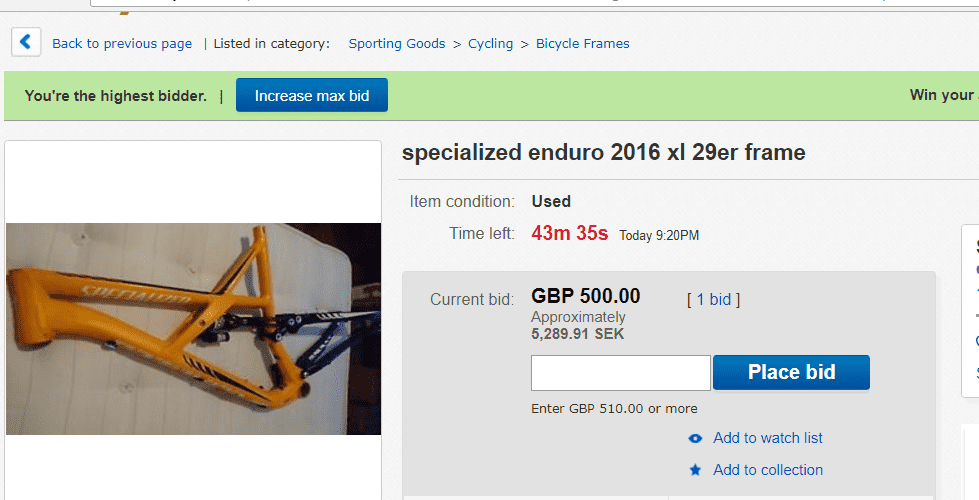Click the specialized enduro 2016 listing title
Image resolution: width=979 pixels, height=500 pixels.
click(603, 152)
